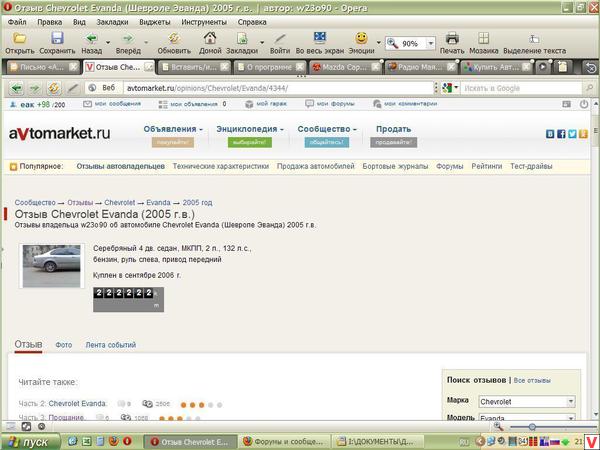Click the Все отзывы link
This screenshot has width=600, height=450.
(532, 381)
